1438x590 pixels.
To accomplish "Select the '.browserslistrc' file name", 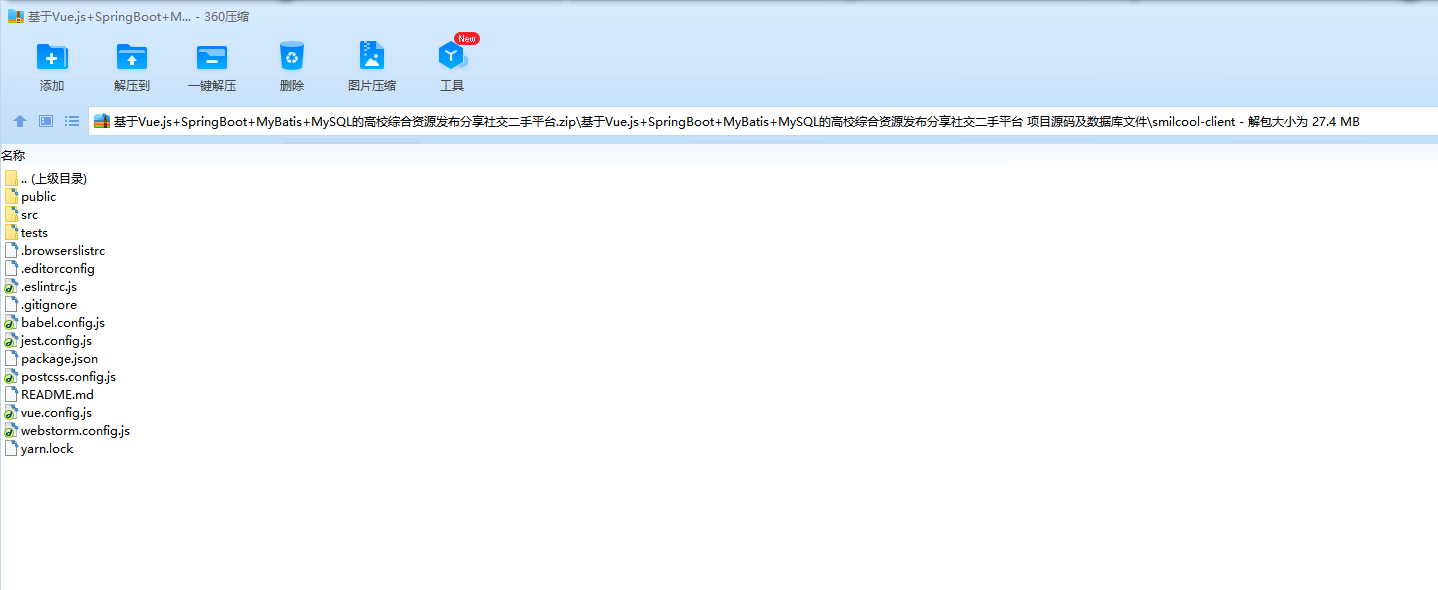I will 63,251.
